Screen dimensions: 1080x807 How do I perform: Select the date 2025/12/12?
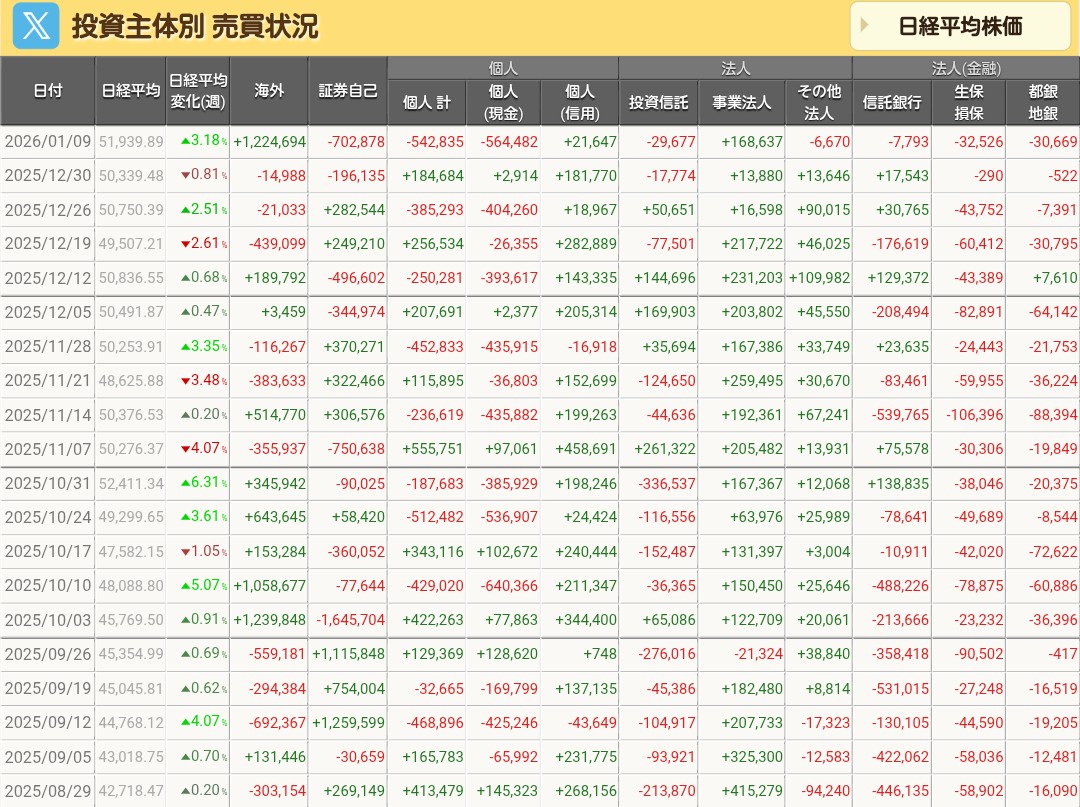click(48, 278)
